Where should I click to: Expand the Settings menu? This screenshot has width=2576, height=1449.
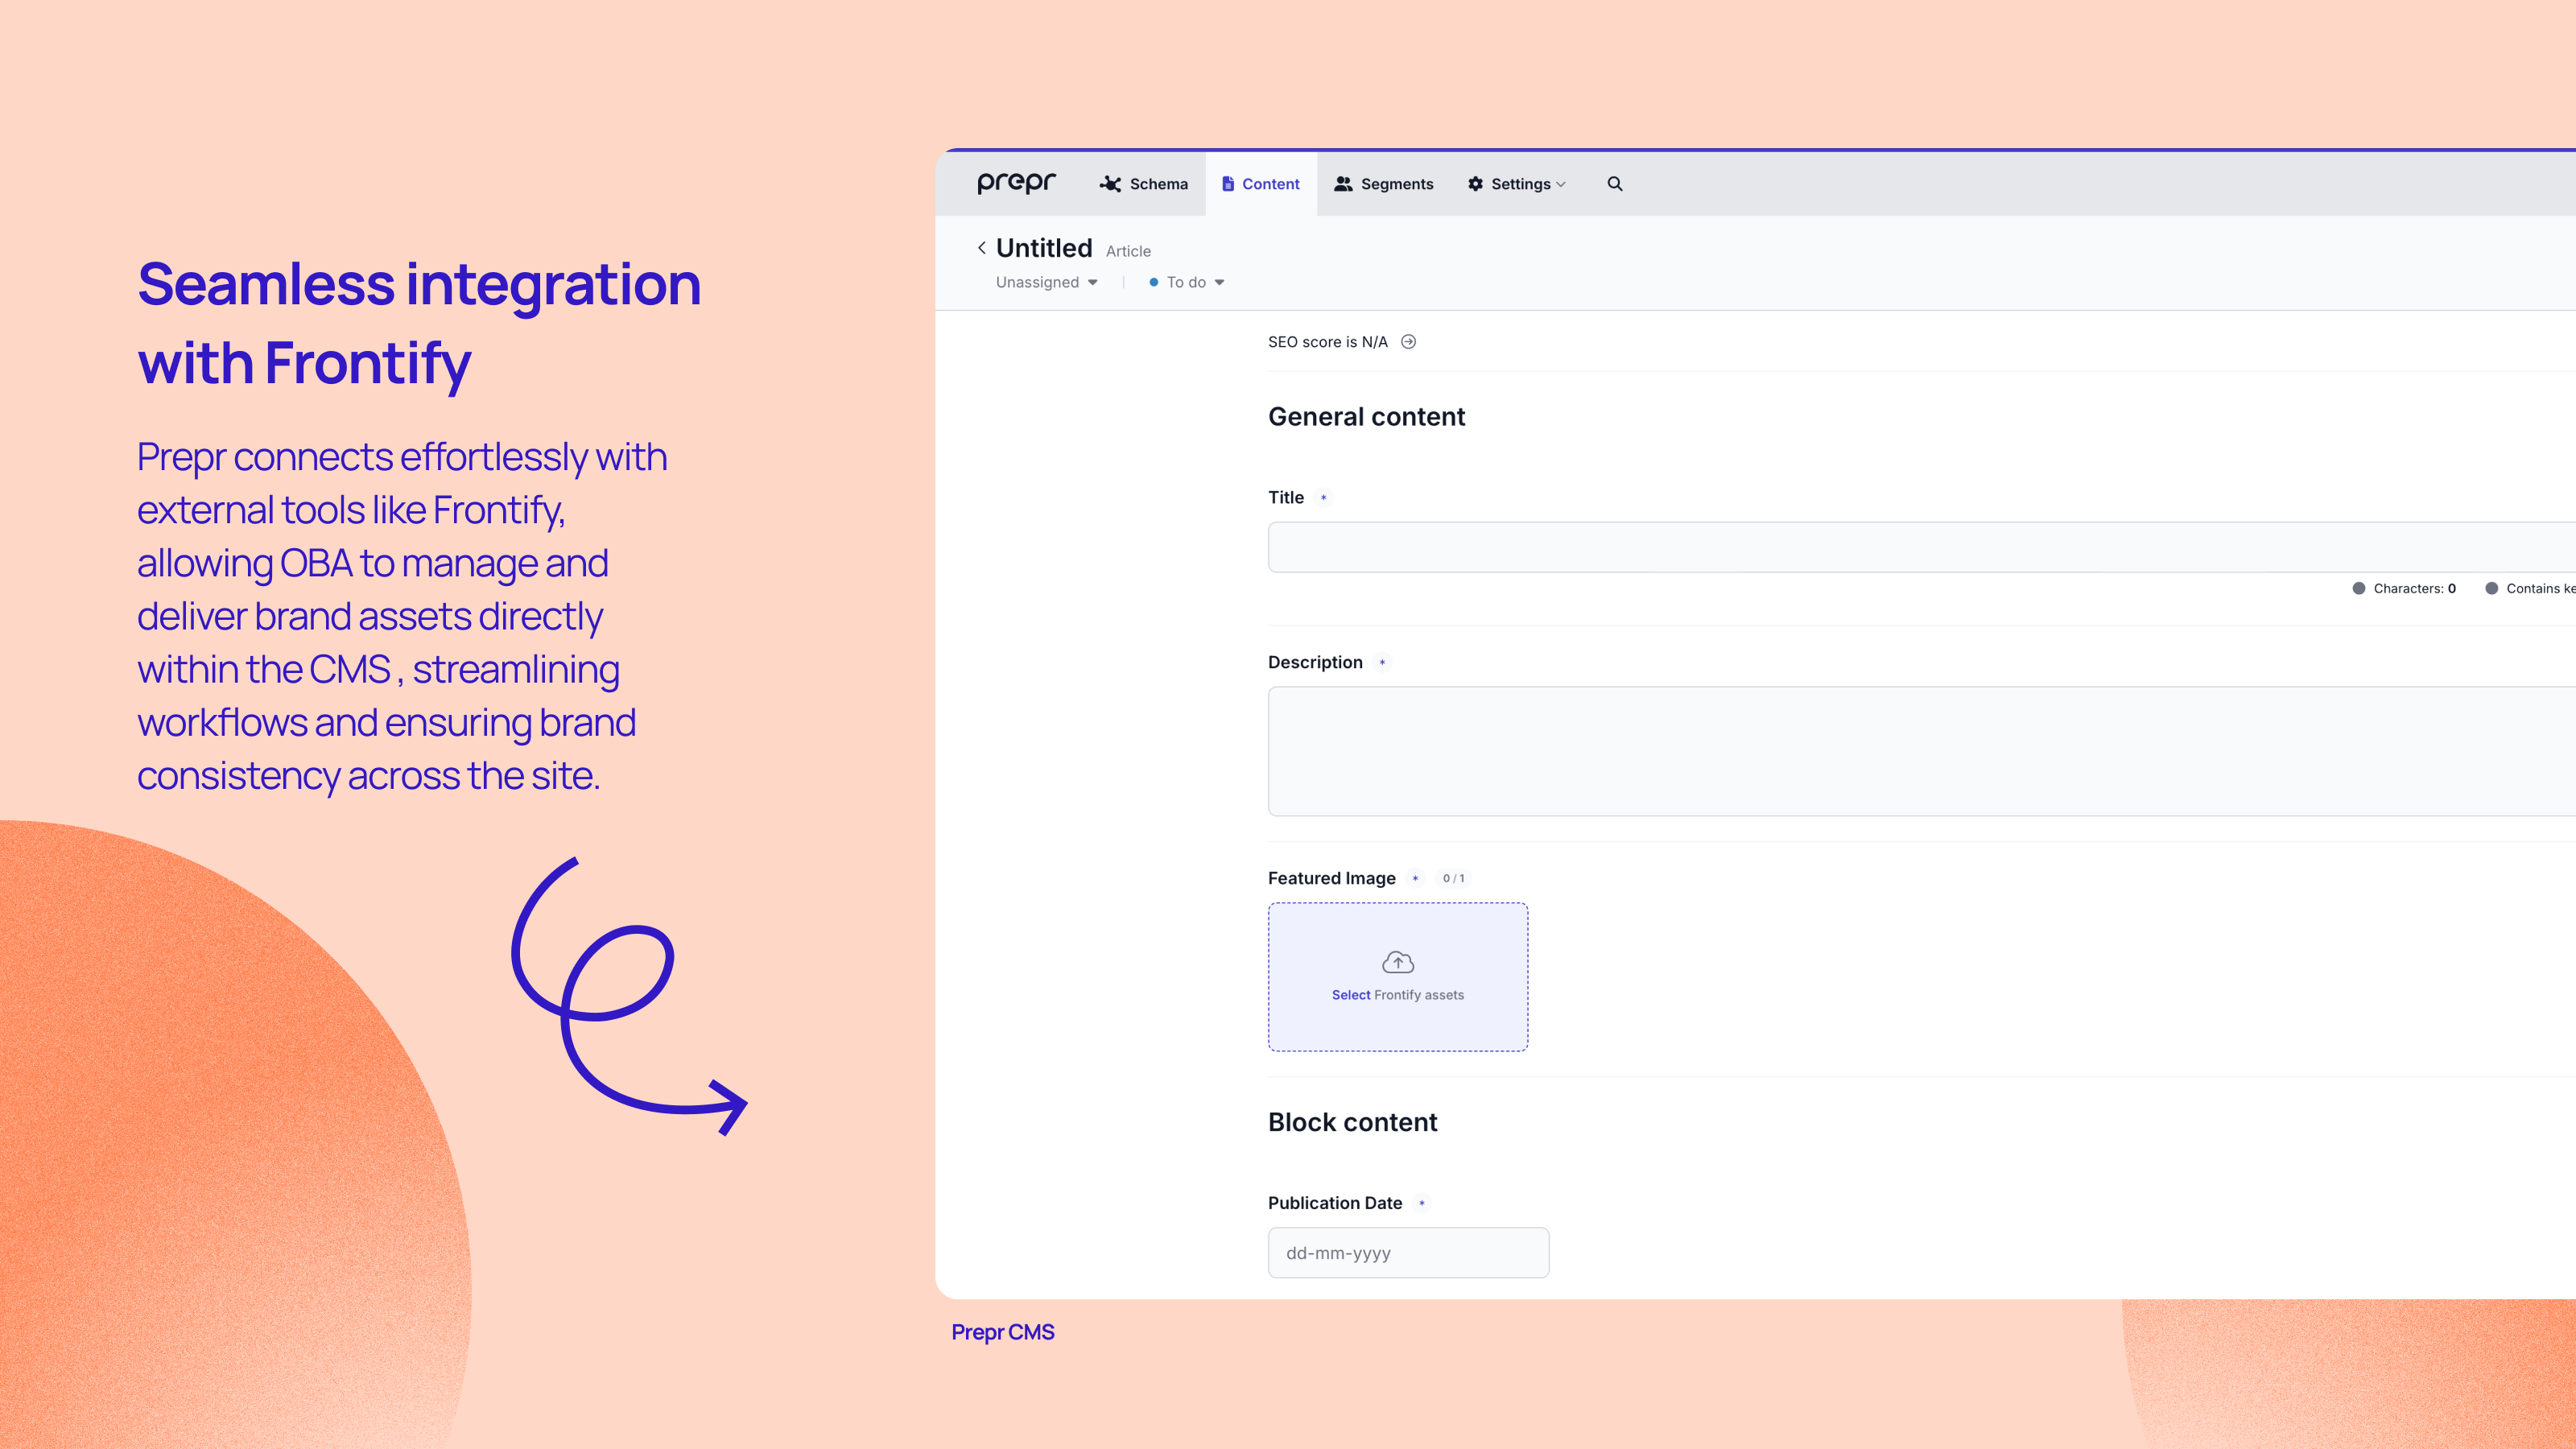(x=1517, y=184)
